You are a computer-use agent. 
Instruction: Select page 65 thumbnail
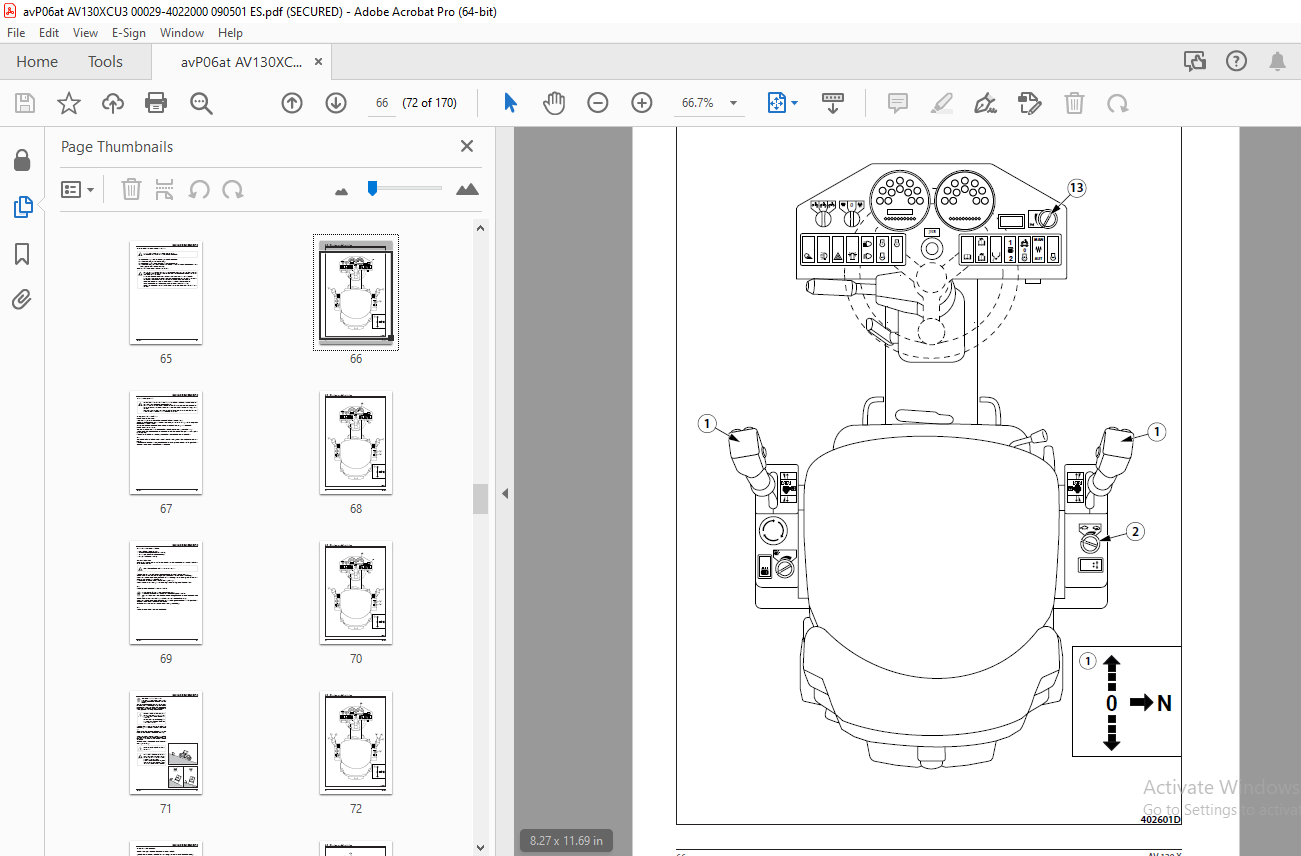pos(166,292)
